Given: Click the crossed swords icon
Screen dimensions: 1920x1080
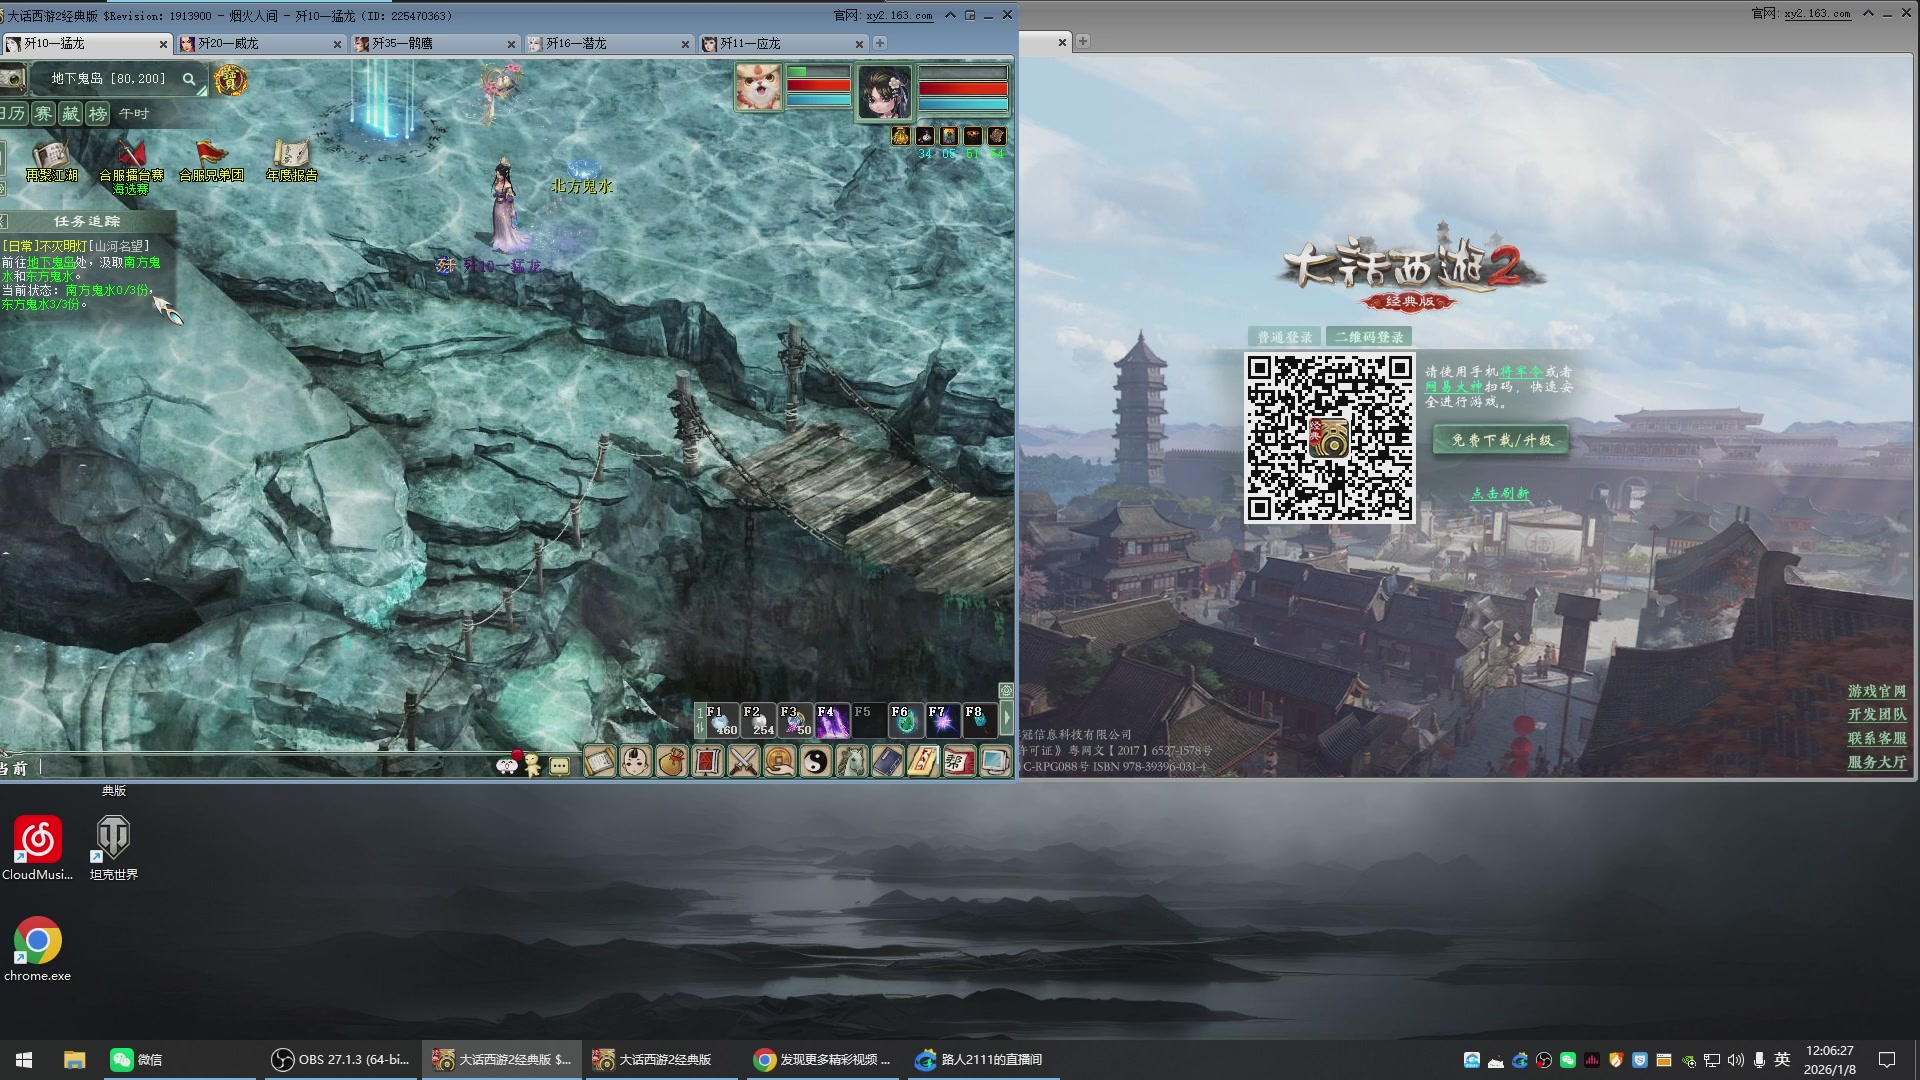Looking at the screenshot, I should tap(744, 762).
